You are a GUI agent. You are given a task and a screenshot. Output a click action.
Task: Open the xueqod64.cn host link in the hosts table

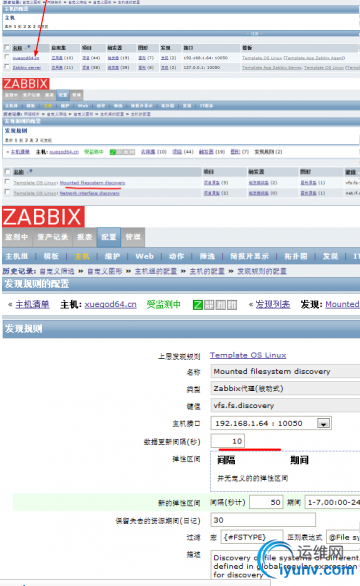click(x=26, y=58)
